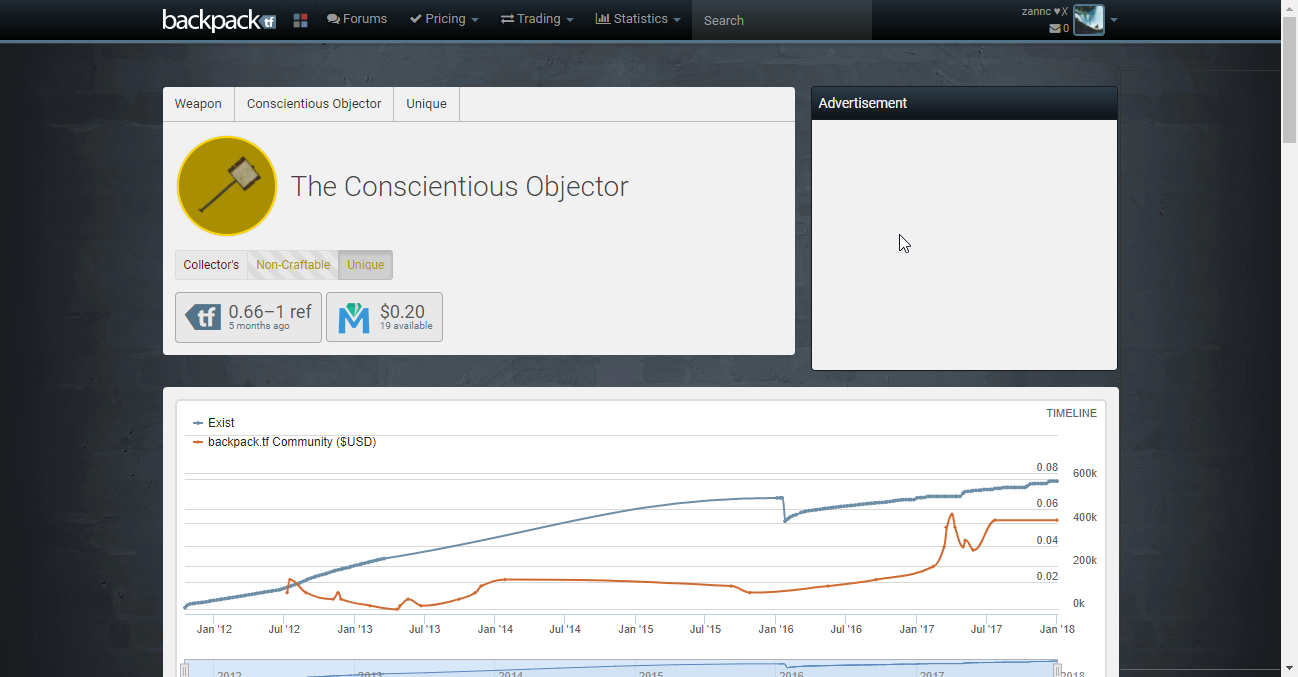1298x677 pixels.
Task: Expand the Pricing dropdown menu
Action: 444,19
